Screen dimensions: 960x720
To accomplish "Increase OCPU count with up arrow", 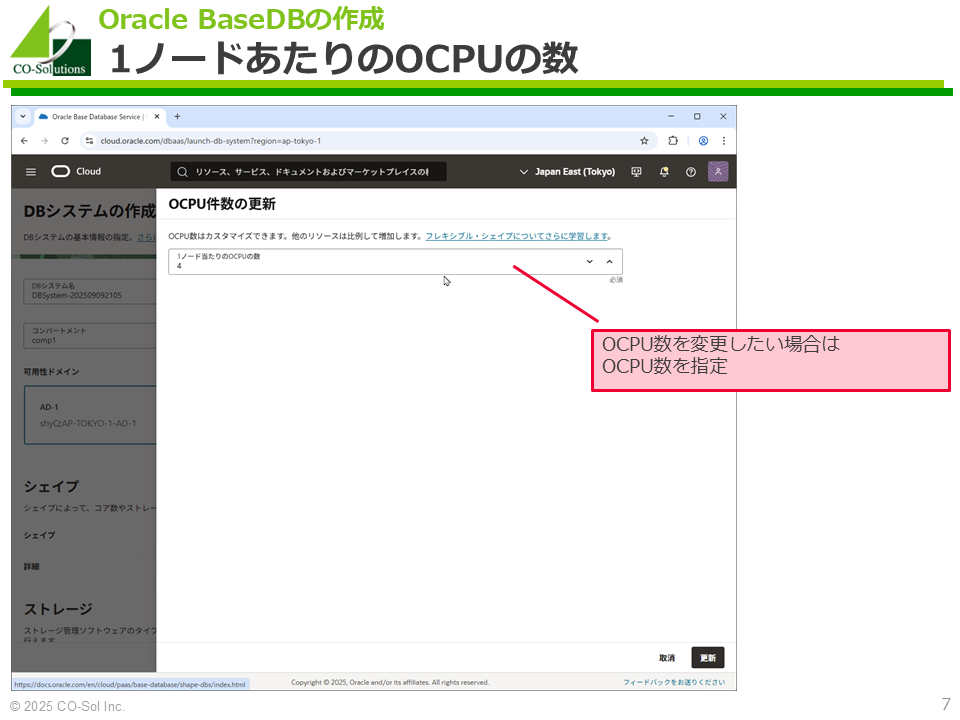I will (609, 261).
